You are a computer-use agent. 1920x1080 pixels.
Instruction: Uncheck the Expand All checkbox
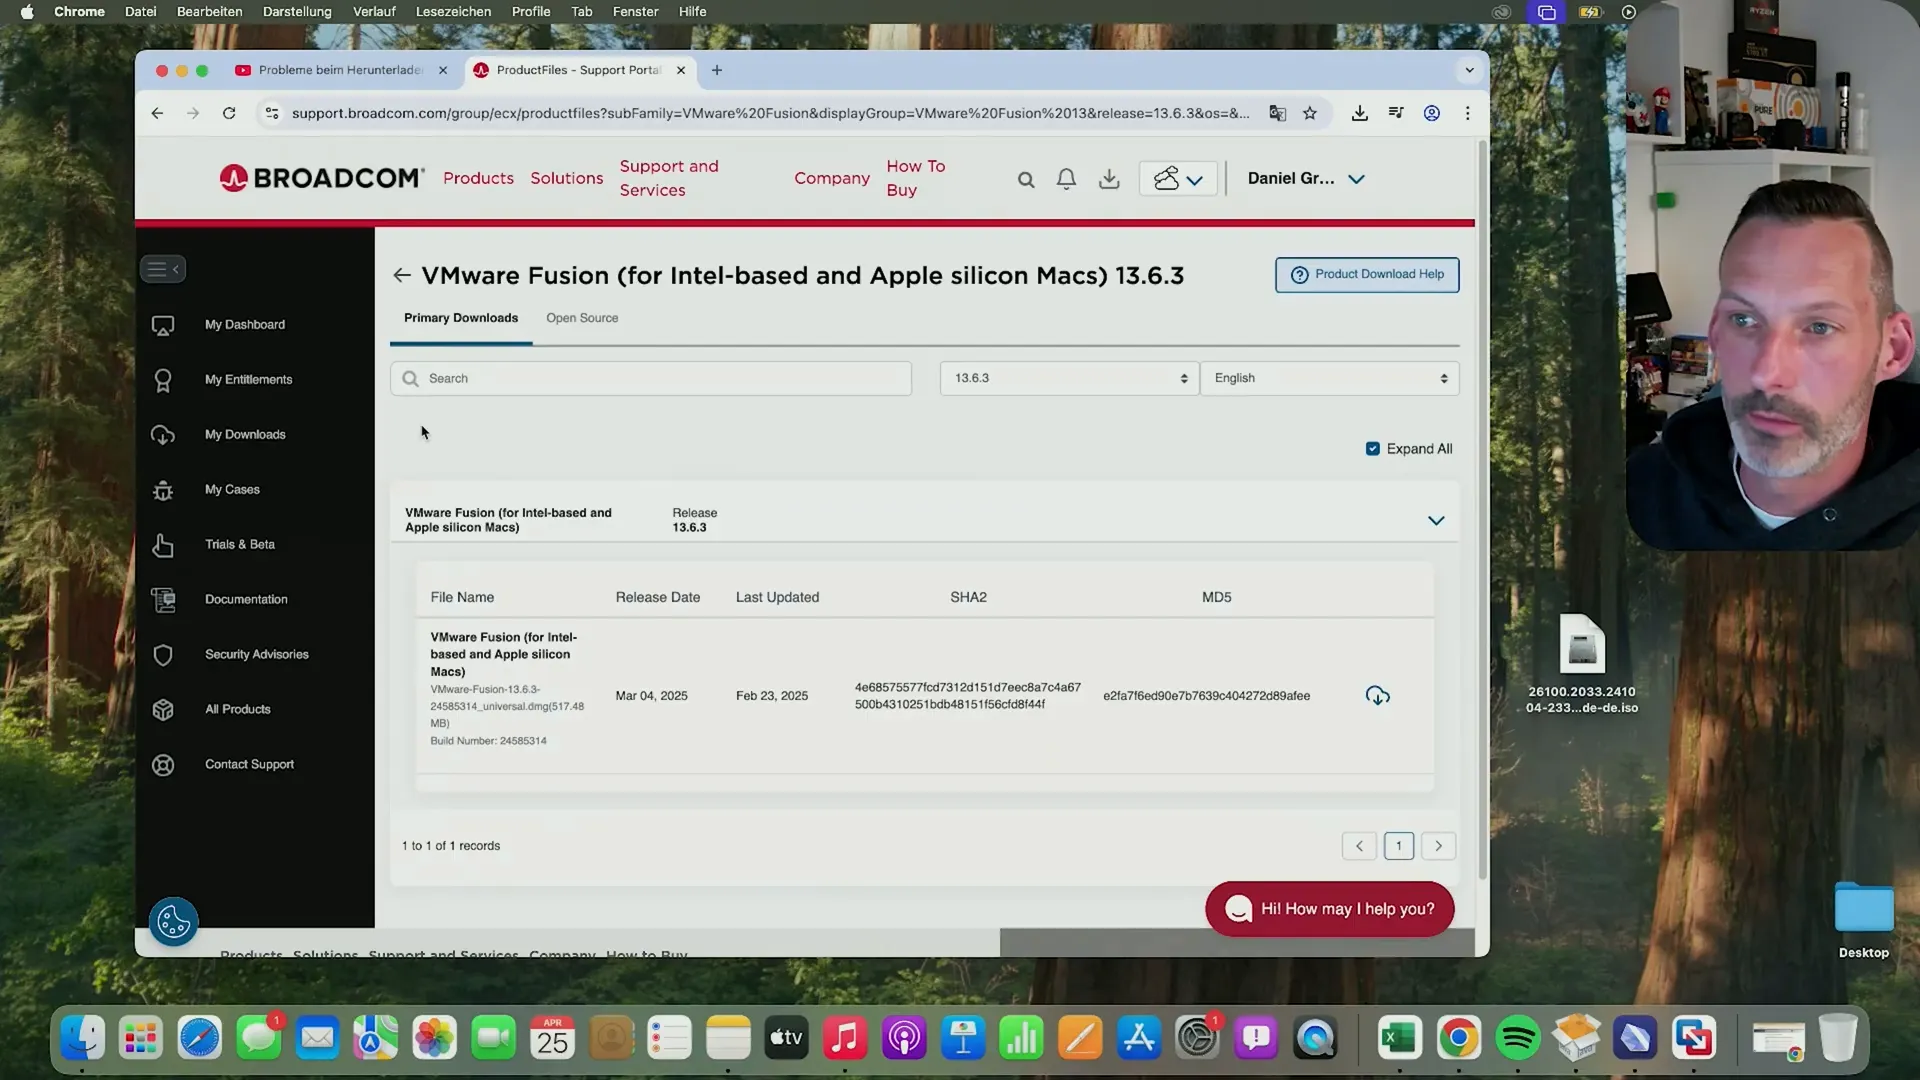click(x=1373, y=449)
